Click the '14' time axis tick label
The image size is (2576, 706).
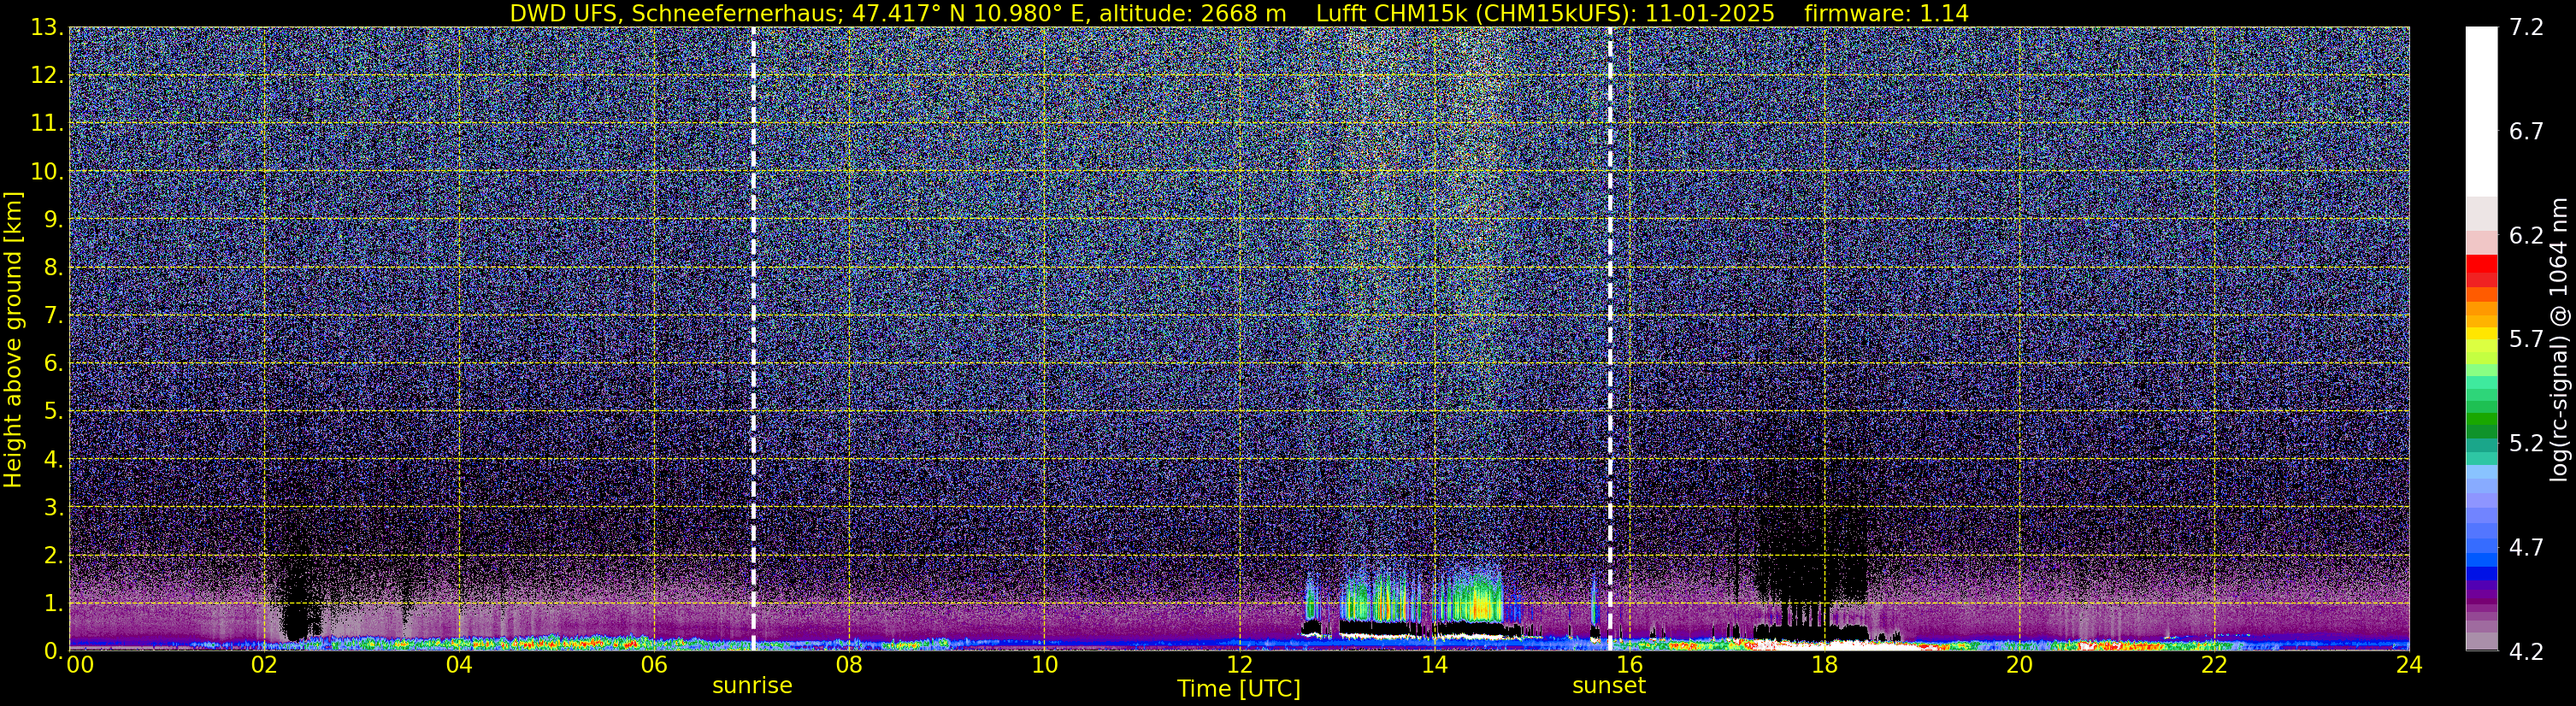click(1434, 665)
